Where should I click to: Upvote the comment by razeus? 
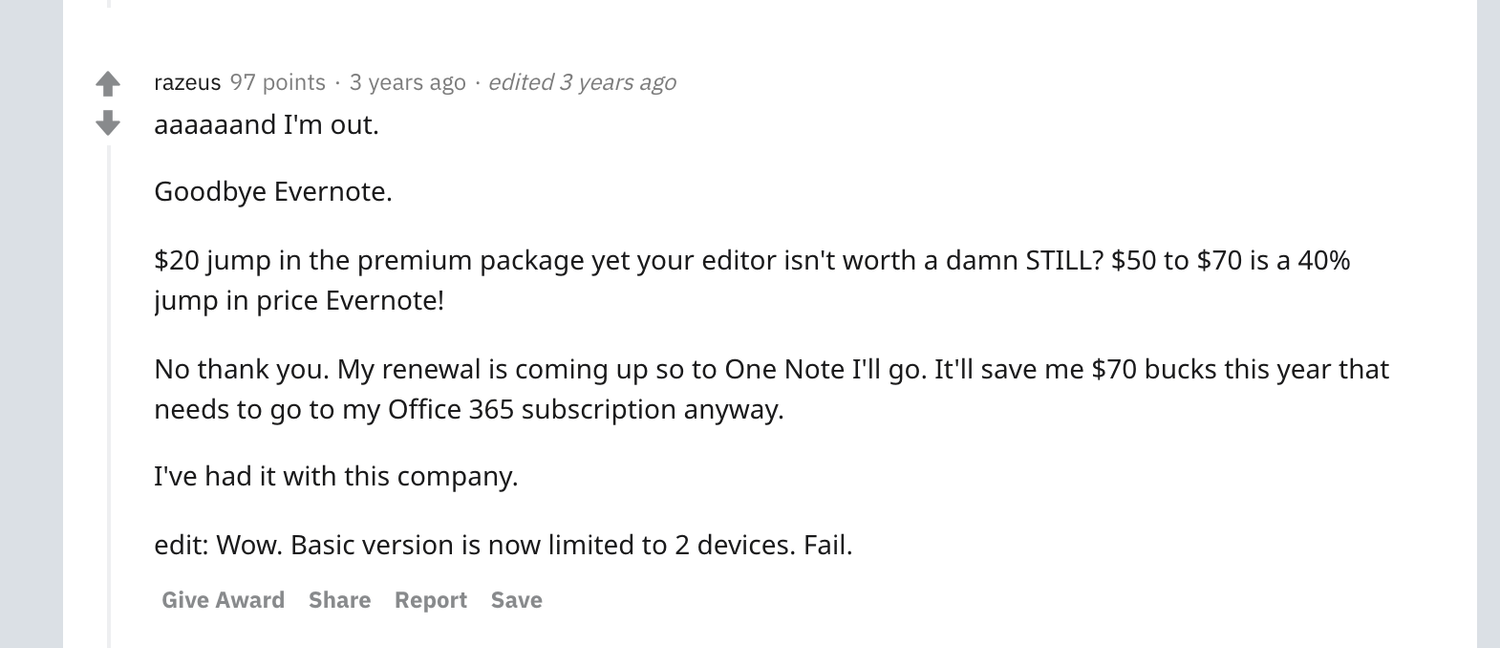tap(108, 84)
